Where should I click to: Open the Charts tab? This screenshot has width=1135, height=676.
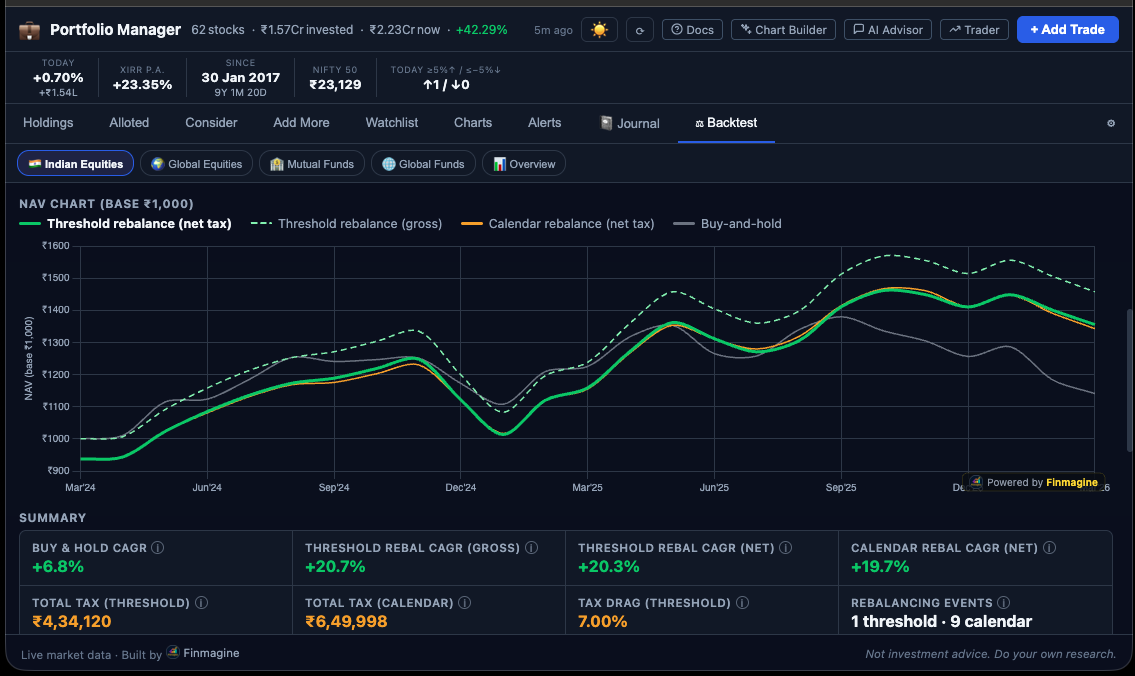pos(472,122)
